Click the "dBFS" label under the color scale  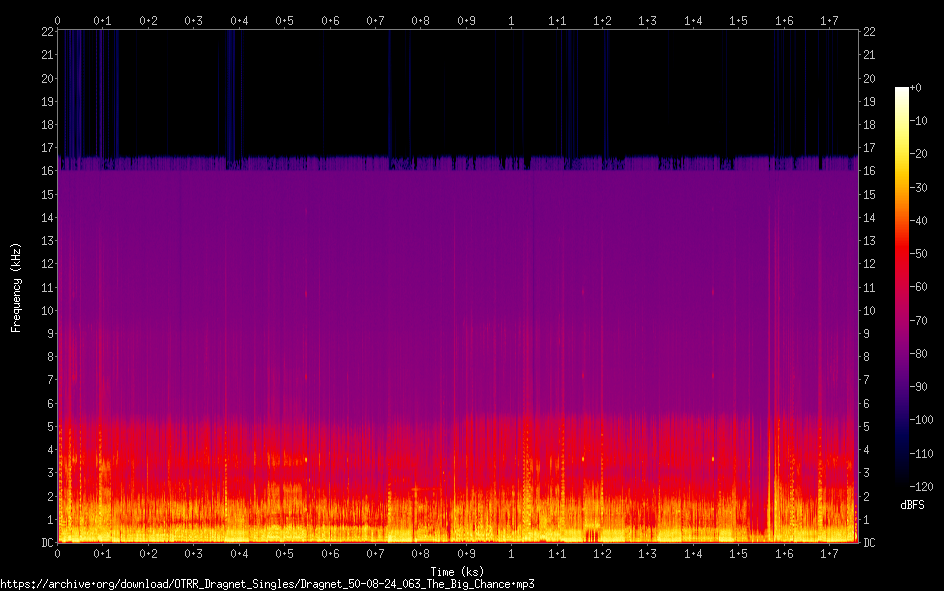tap(912, 506)
